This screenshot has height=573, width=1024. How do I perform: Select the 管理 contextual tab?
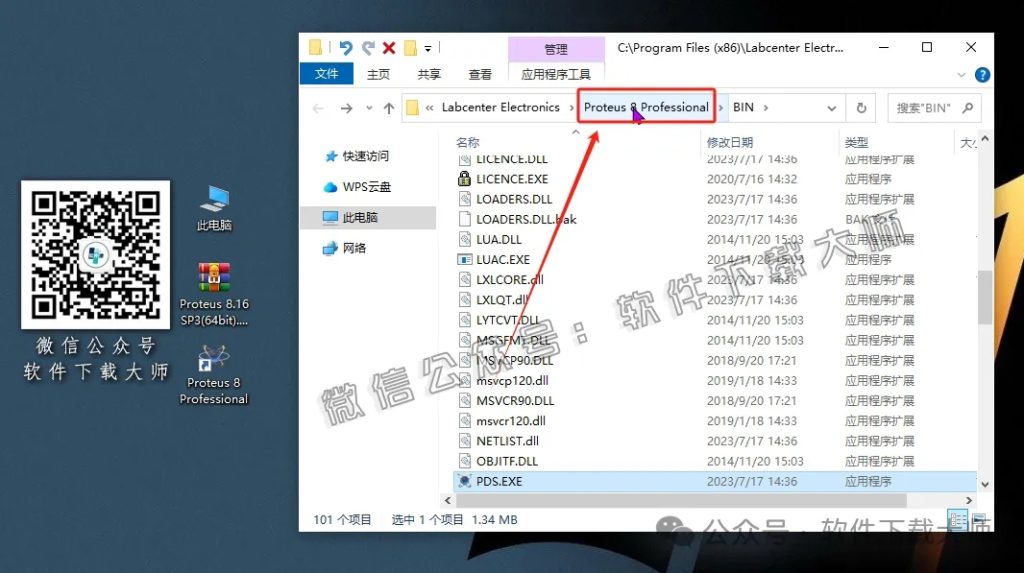[x=556, y=49]
